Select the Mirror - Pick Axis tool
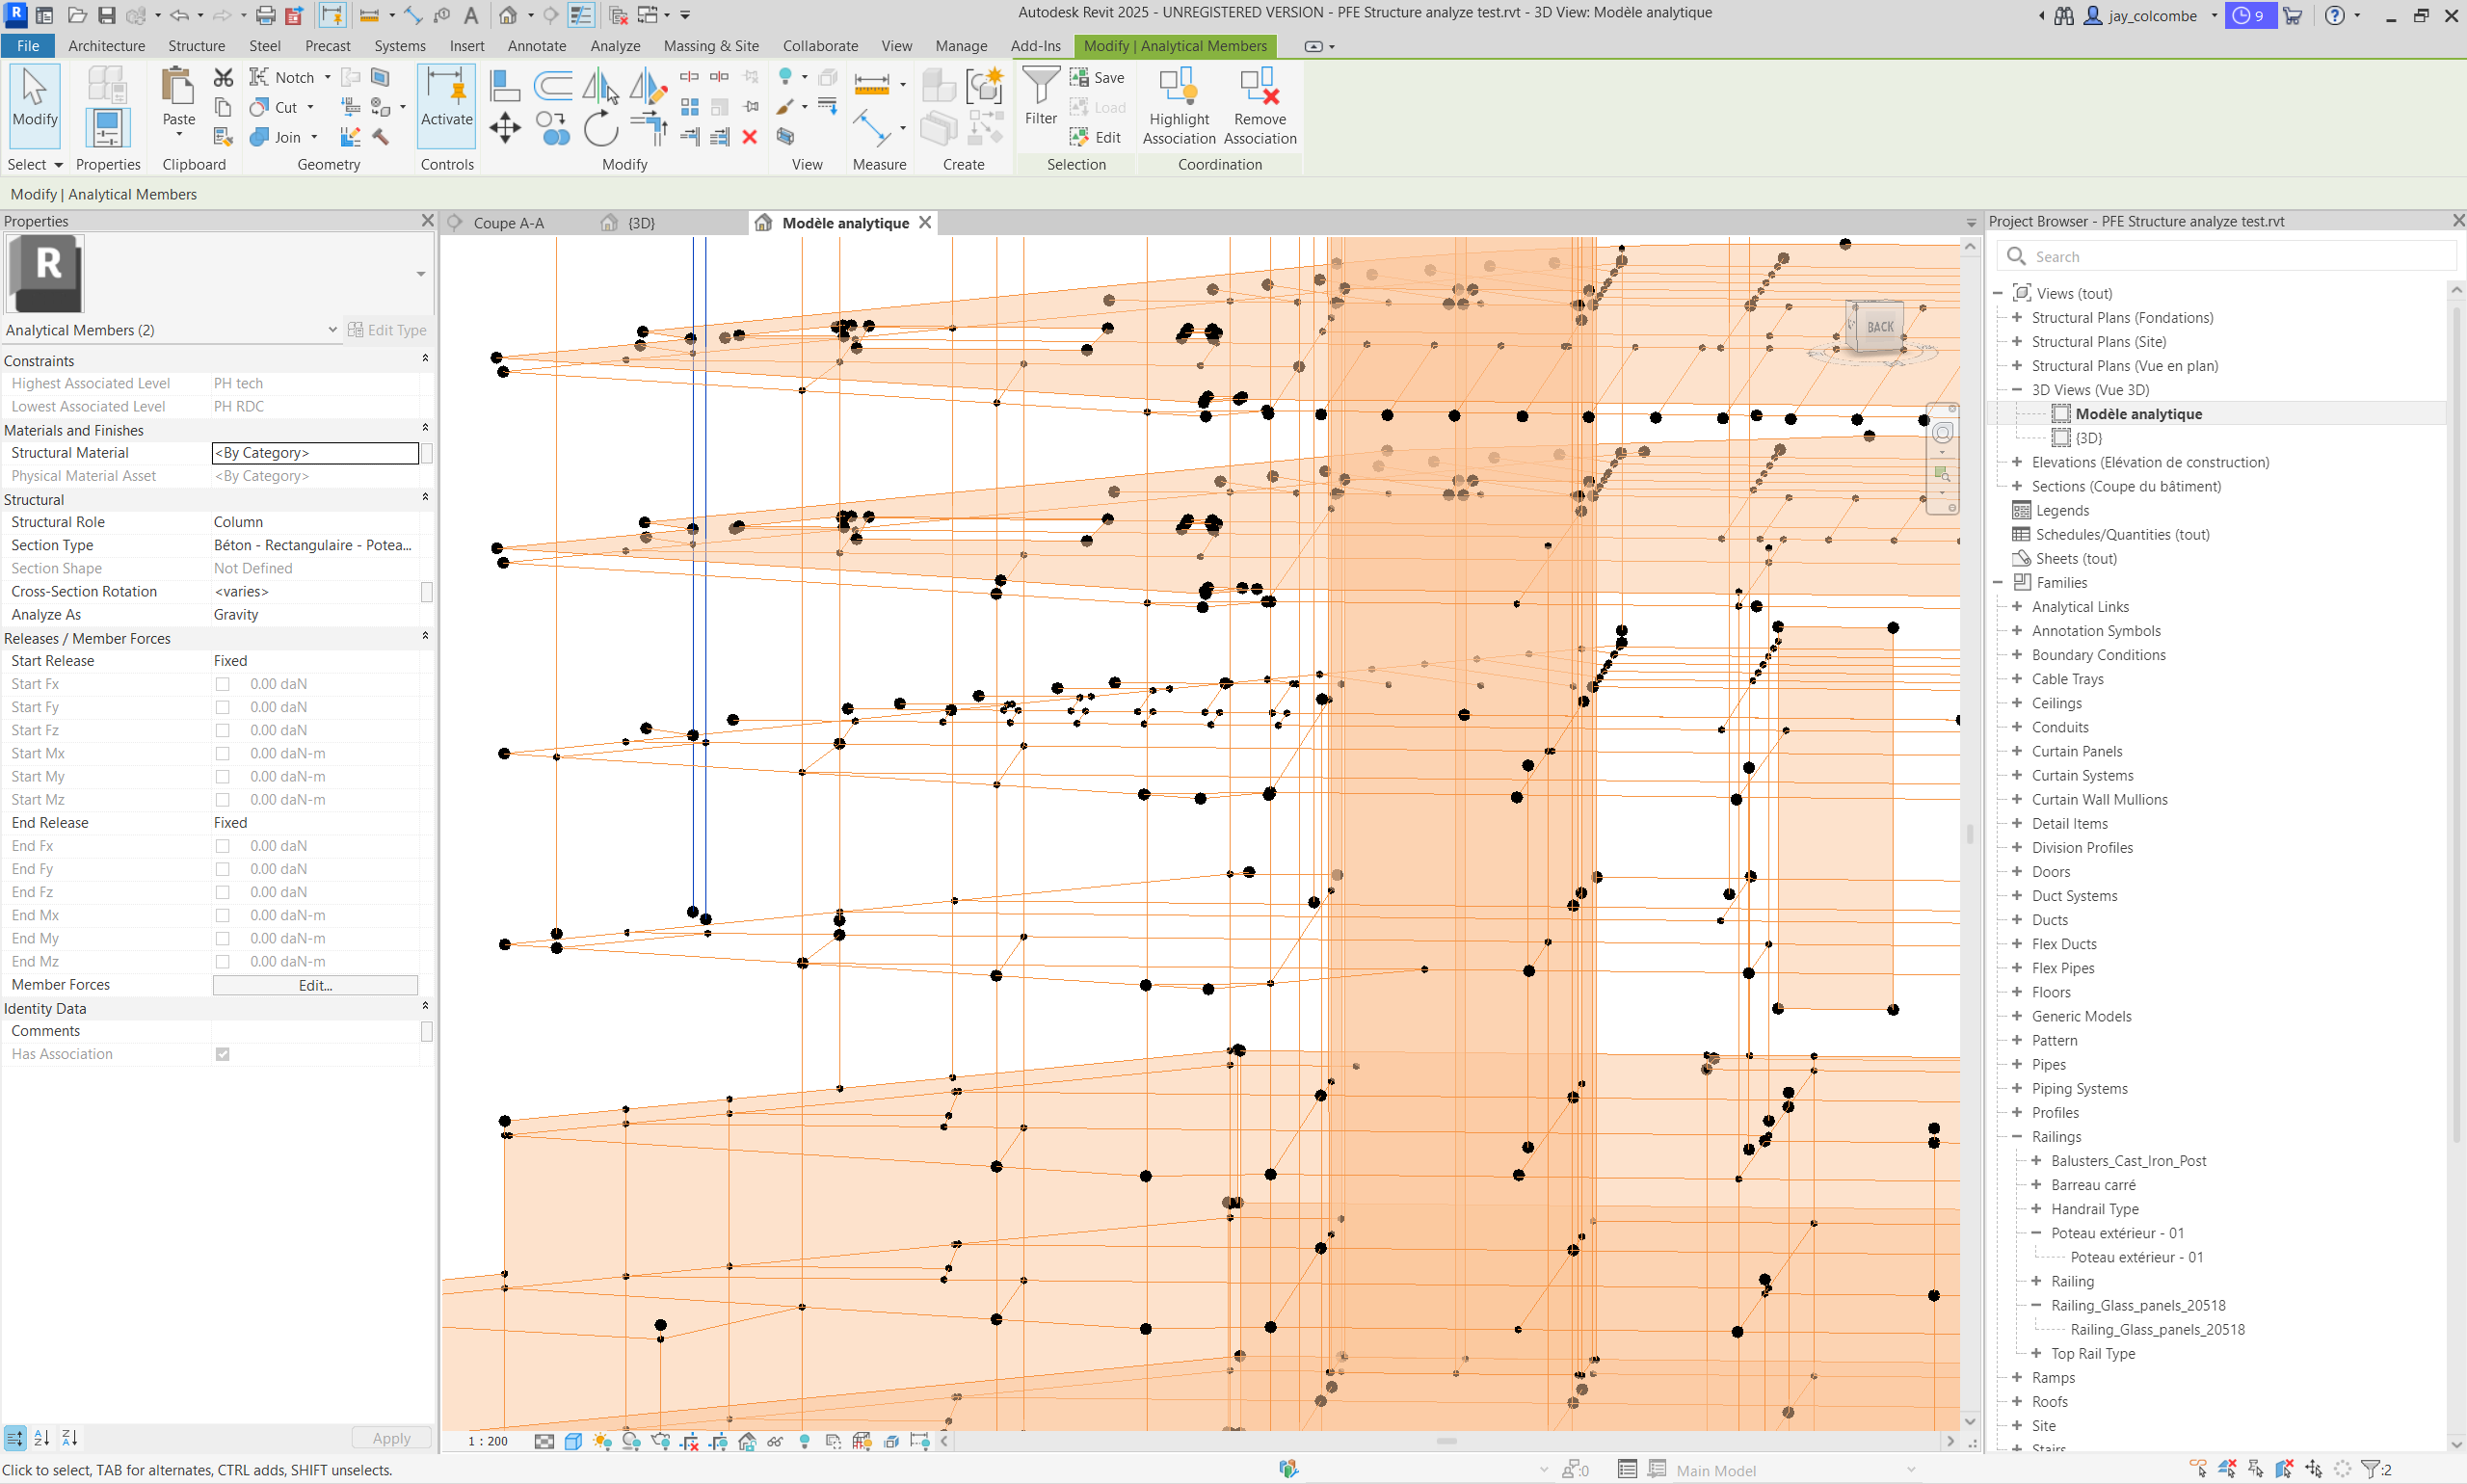This screenshot has height=1484, width=2467. (x=601, y=87)
